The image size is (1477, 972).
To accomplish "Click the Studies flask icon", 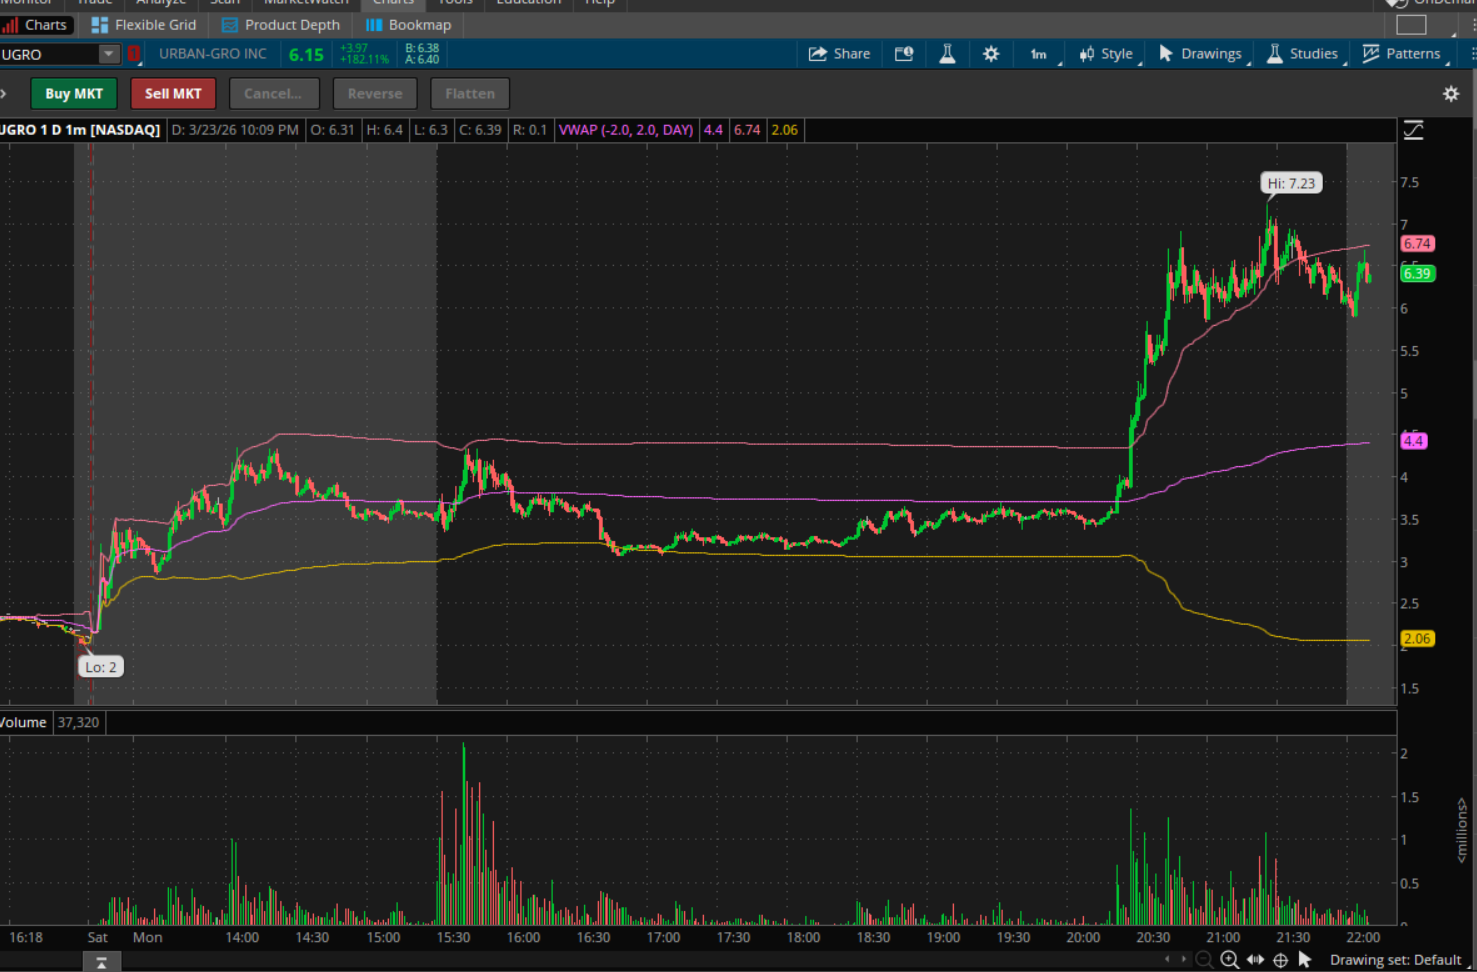I will [x=1275, y=54].
